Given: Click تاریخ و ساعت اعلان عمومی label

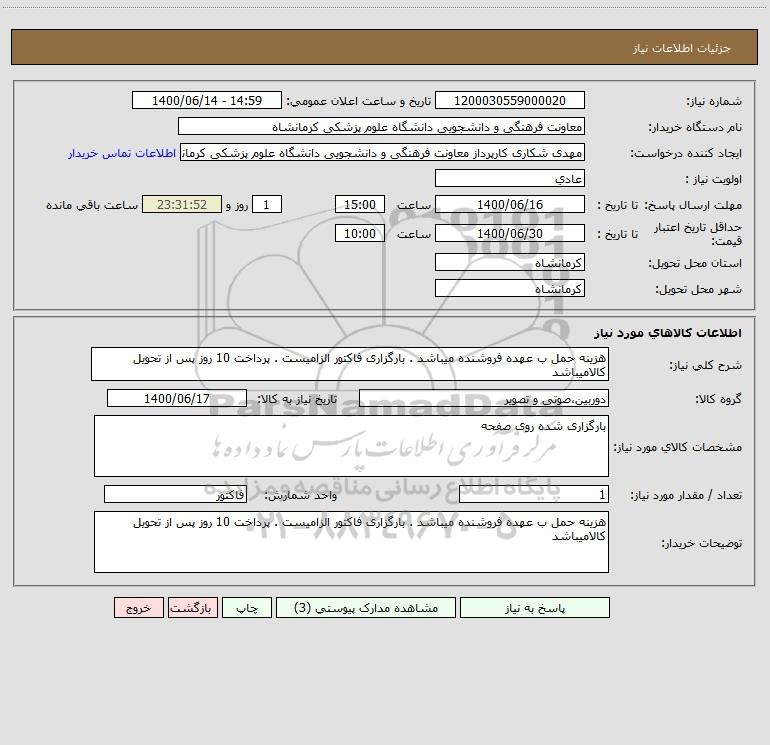Looking at the screenshot, I should (x=358, y=101).
